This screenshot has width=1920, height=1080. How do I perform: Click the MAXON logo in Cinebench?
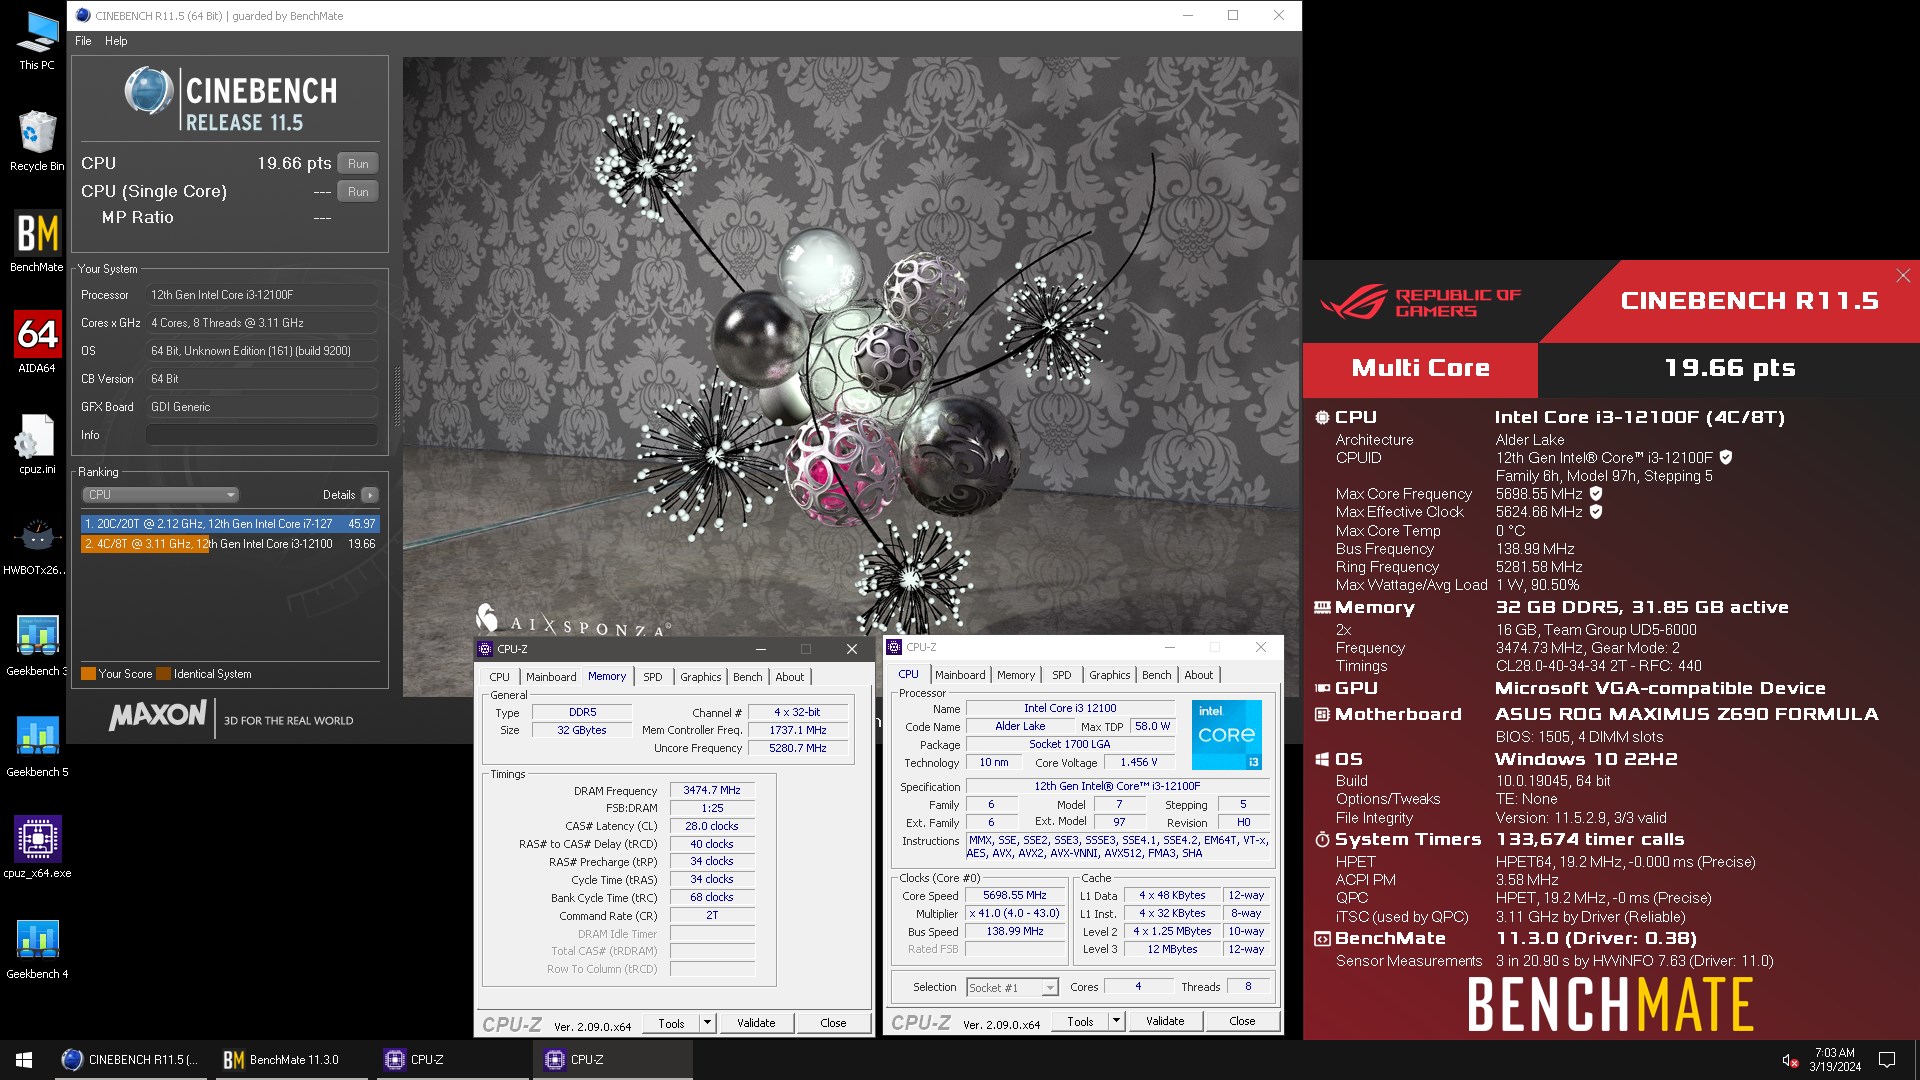click(x=158, y=716)
